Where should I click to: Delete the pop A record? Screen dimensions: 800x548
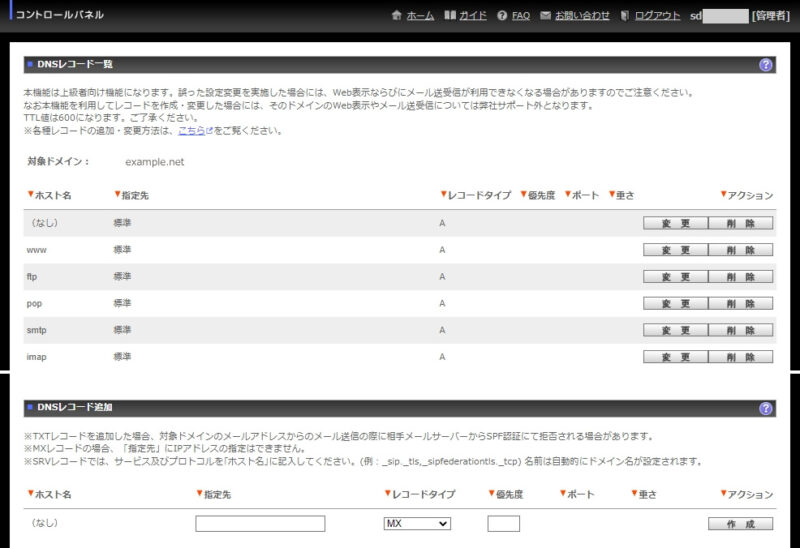741,303
